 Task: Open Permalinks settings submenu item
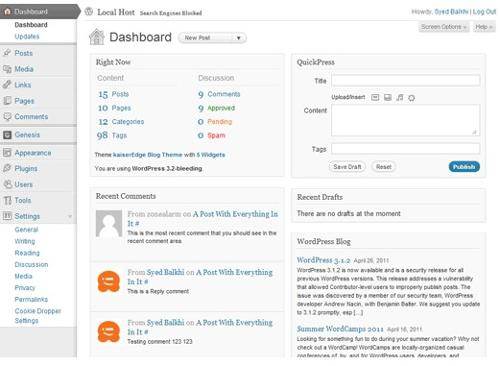[31, 299]
